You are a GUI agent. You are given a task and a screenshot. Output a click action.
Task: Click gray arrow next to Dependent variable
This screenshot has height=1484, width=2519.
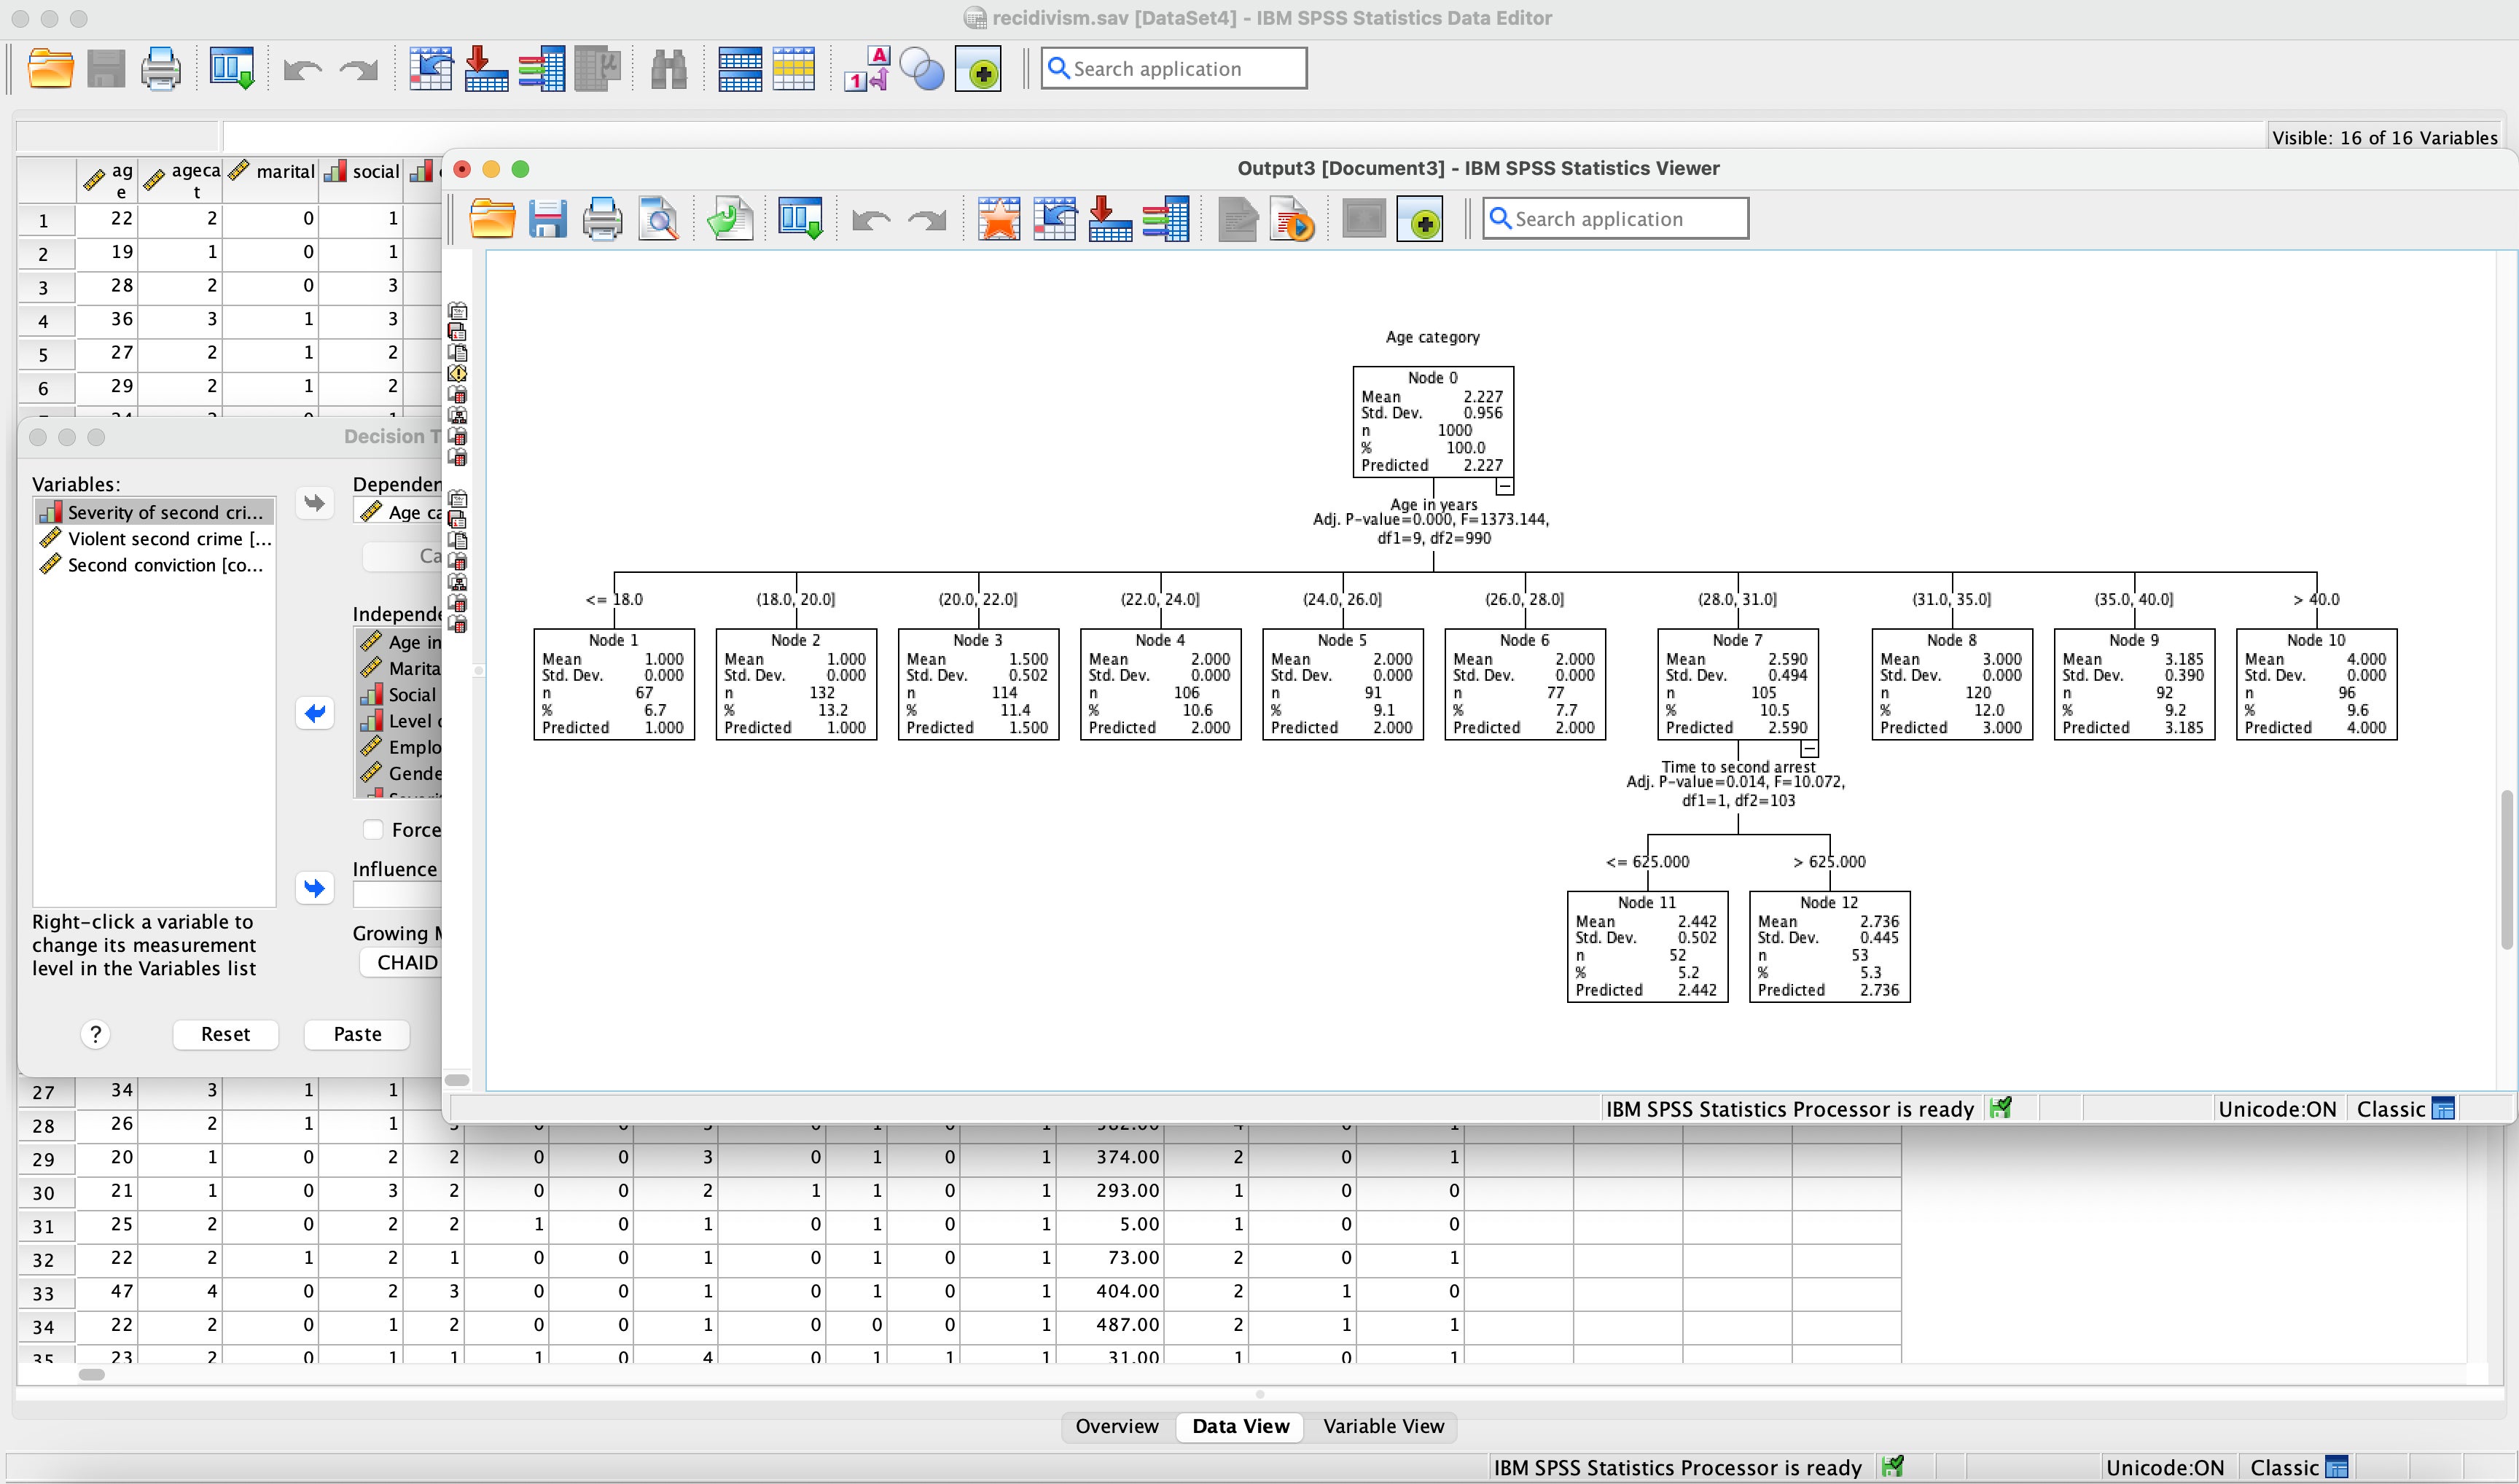coord(314,502)
